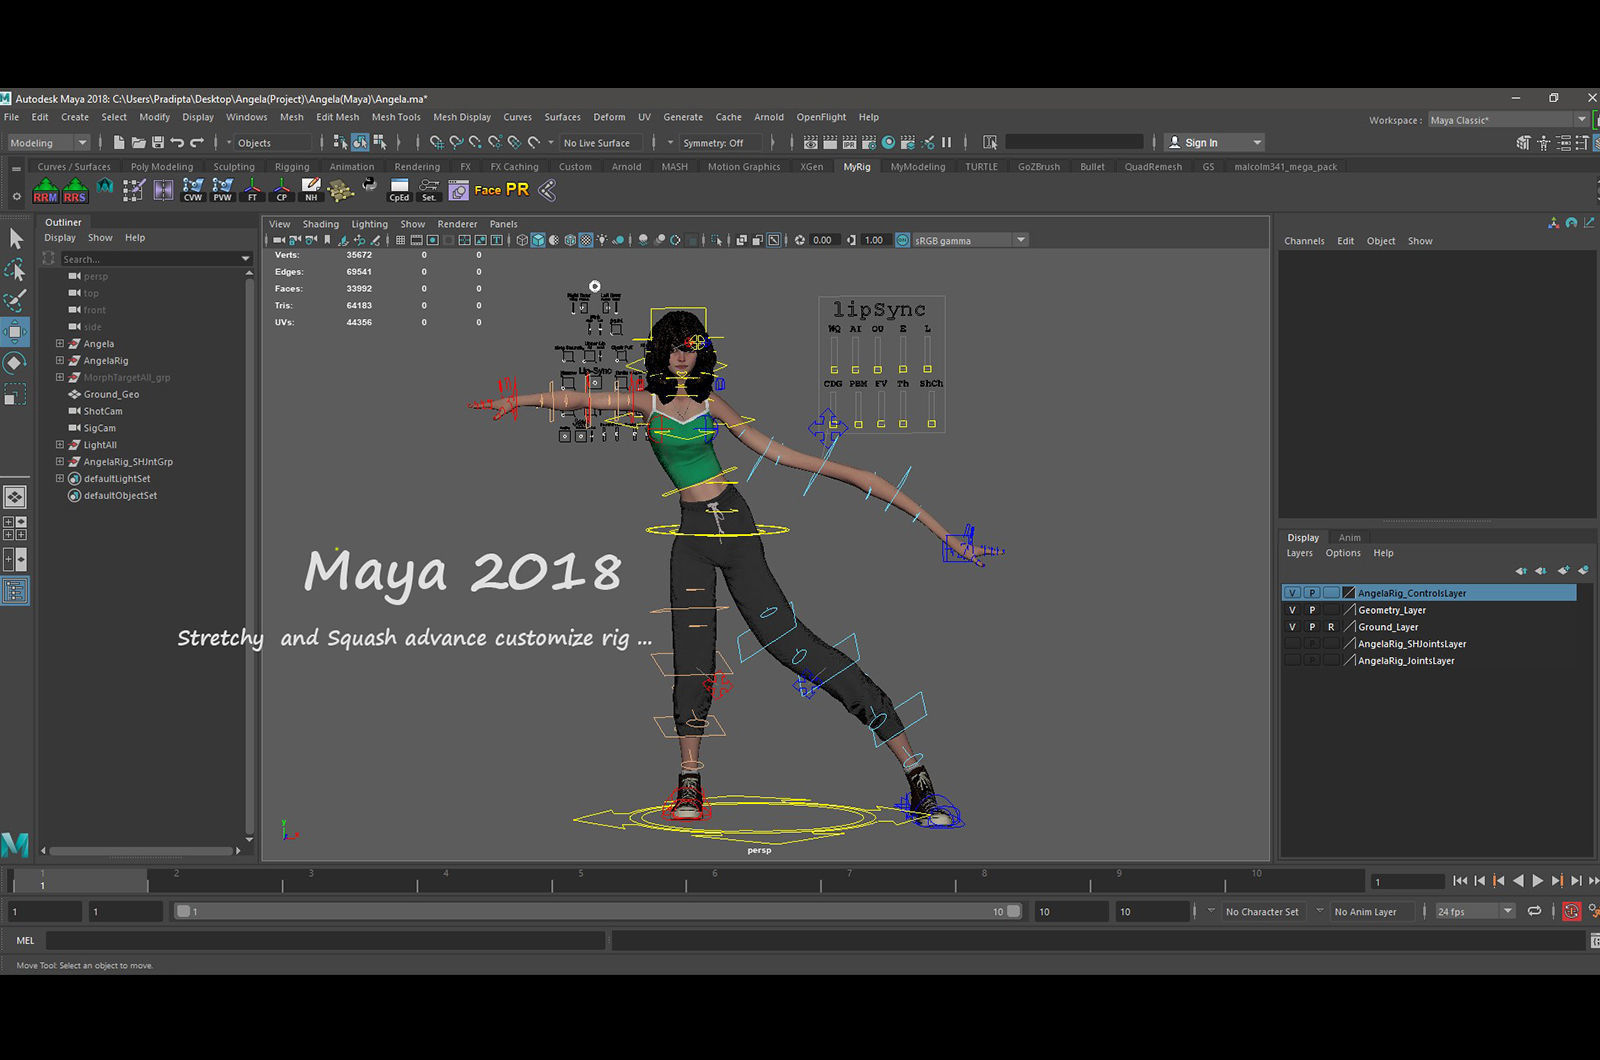Screen dimensions: 1600x1060
Task: Toggle visibility box of AngelaRig_JointsLayer
Action: point(1292,661)
